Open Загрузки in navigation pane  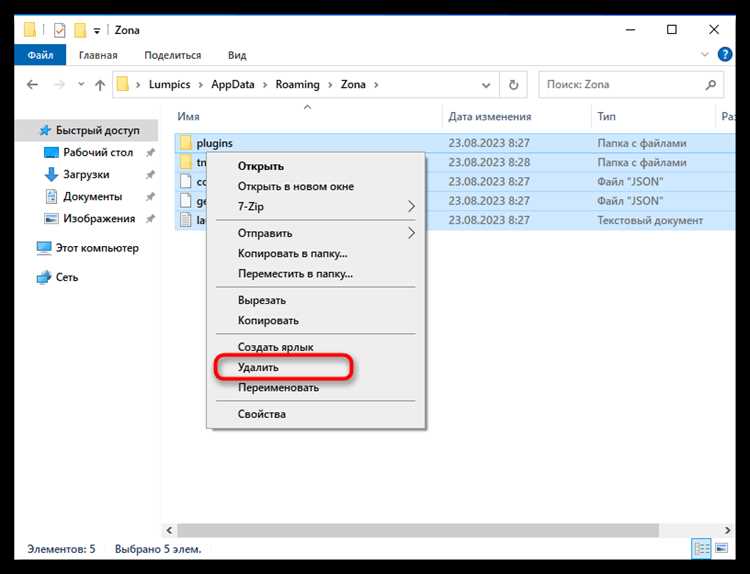click(x=86, y=174)
